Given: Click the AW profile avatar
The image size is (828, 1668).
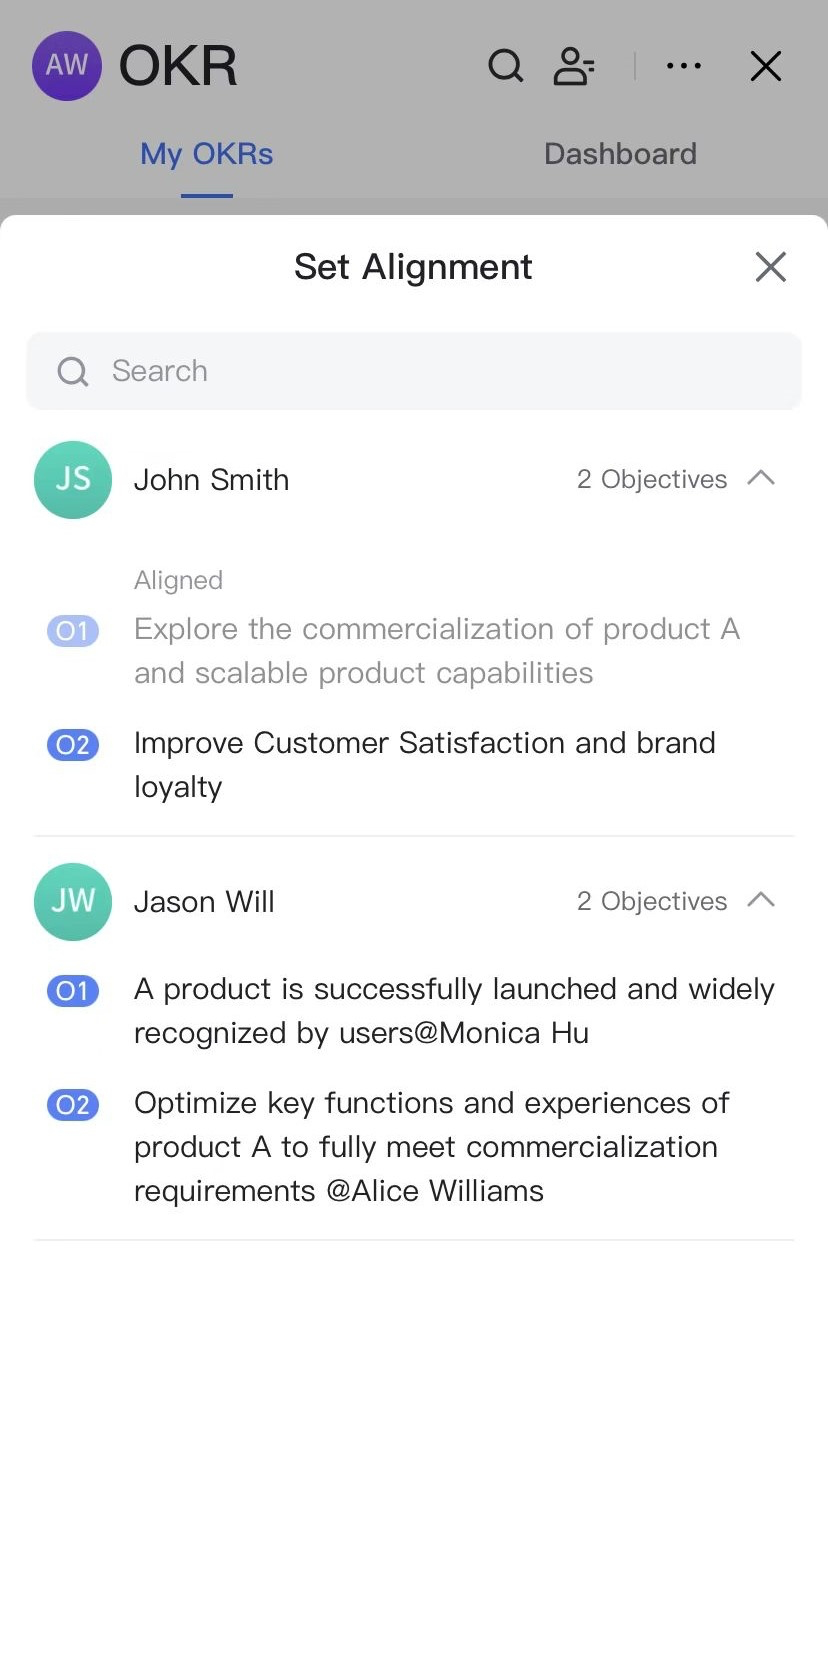Looking at the screenshot, I should coord(67,66).
